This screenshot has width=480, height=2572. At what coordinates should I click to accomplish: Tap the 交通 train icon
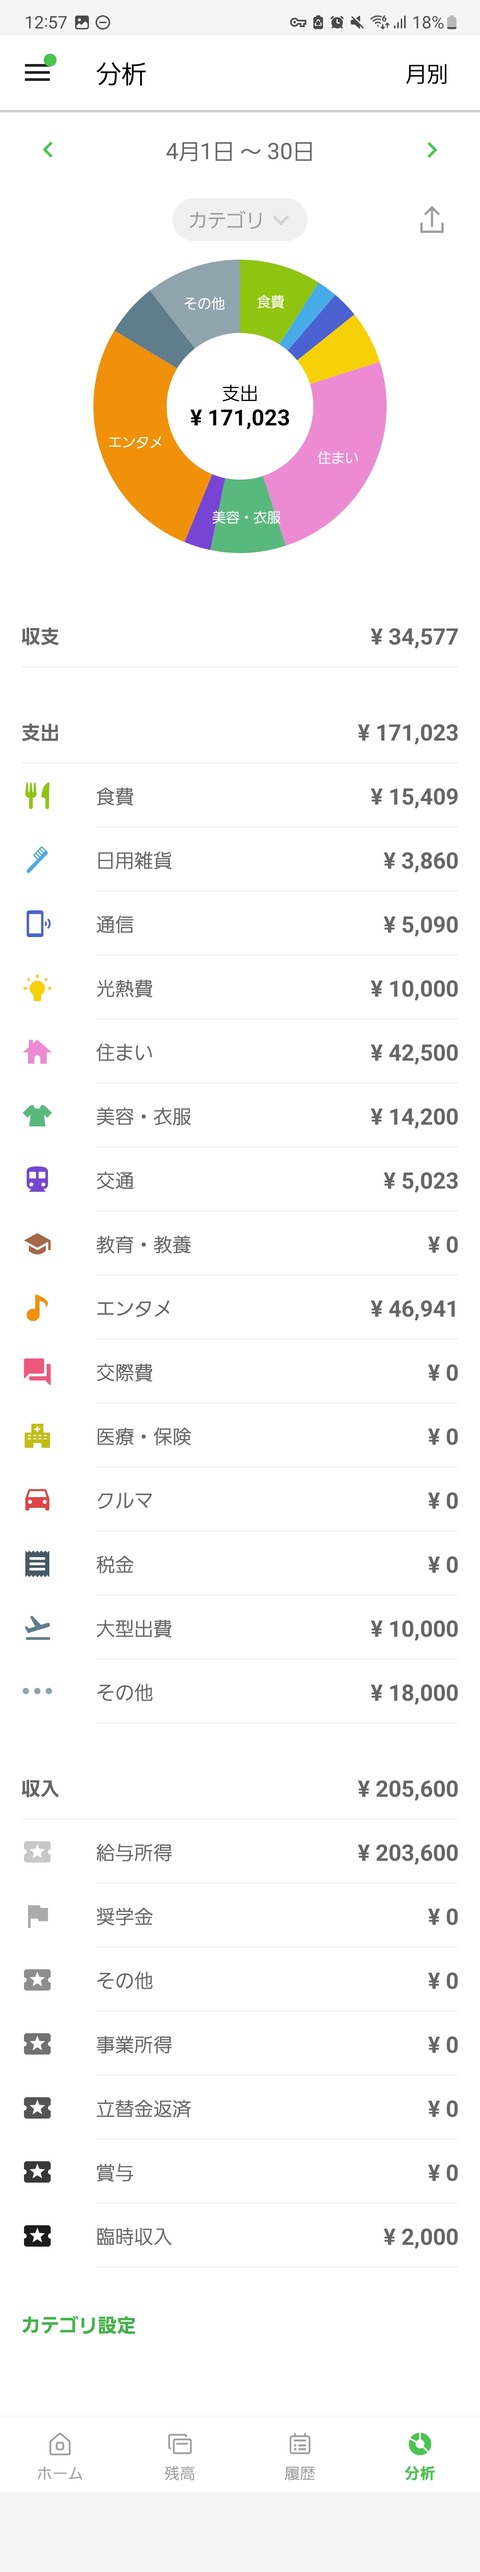(x=37, y=1180)
